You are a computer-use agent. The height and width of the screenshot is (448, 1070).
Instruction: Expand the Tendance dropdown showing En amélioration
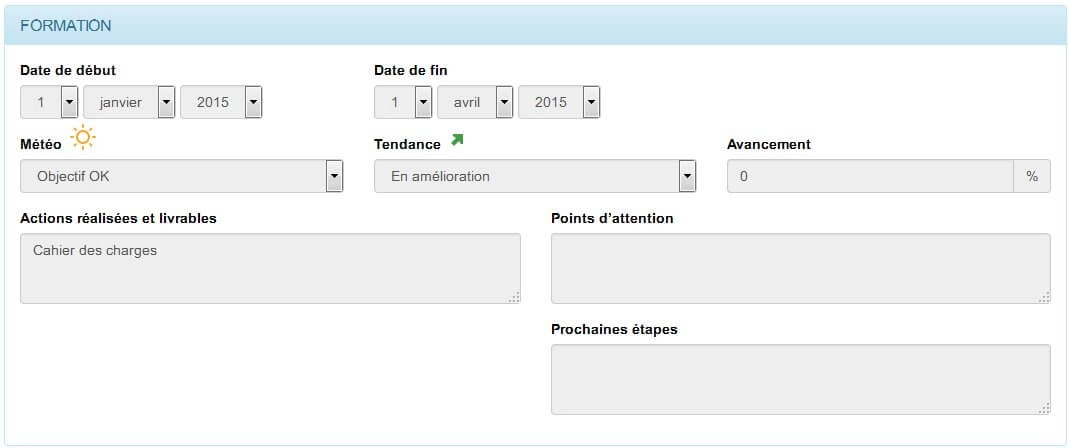click(536, 177)
